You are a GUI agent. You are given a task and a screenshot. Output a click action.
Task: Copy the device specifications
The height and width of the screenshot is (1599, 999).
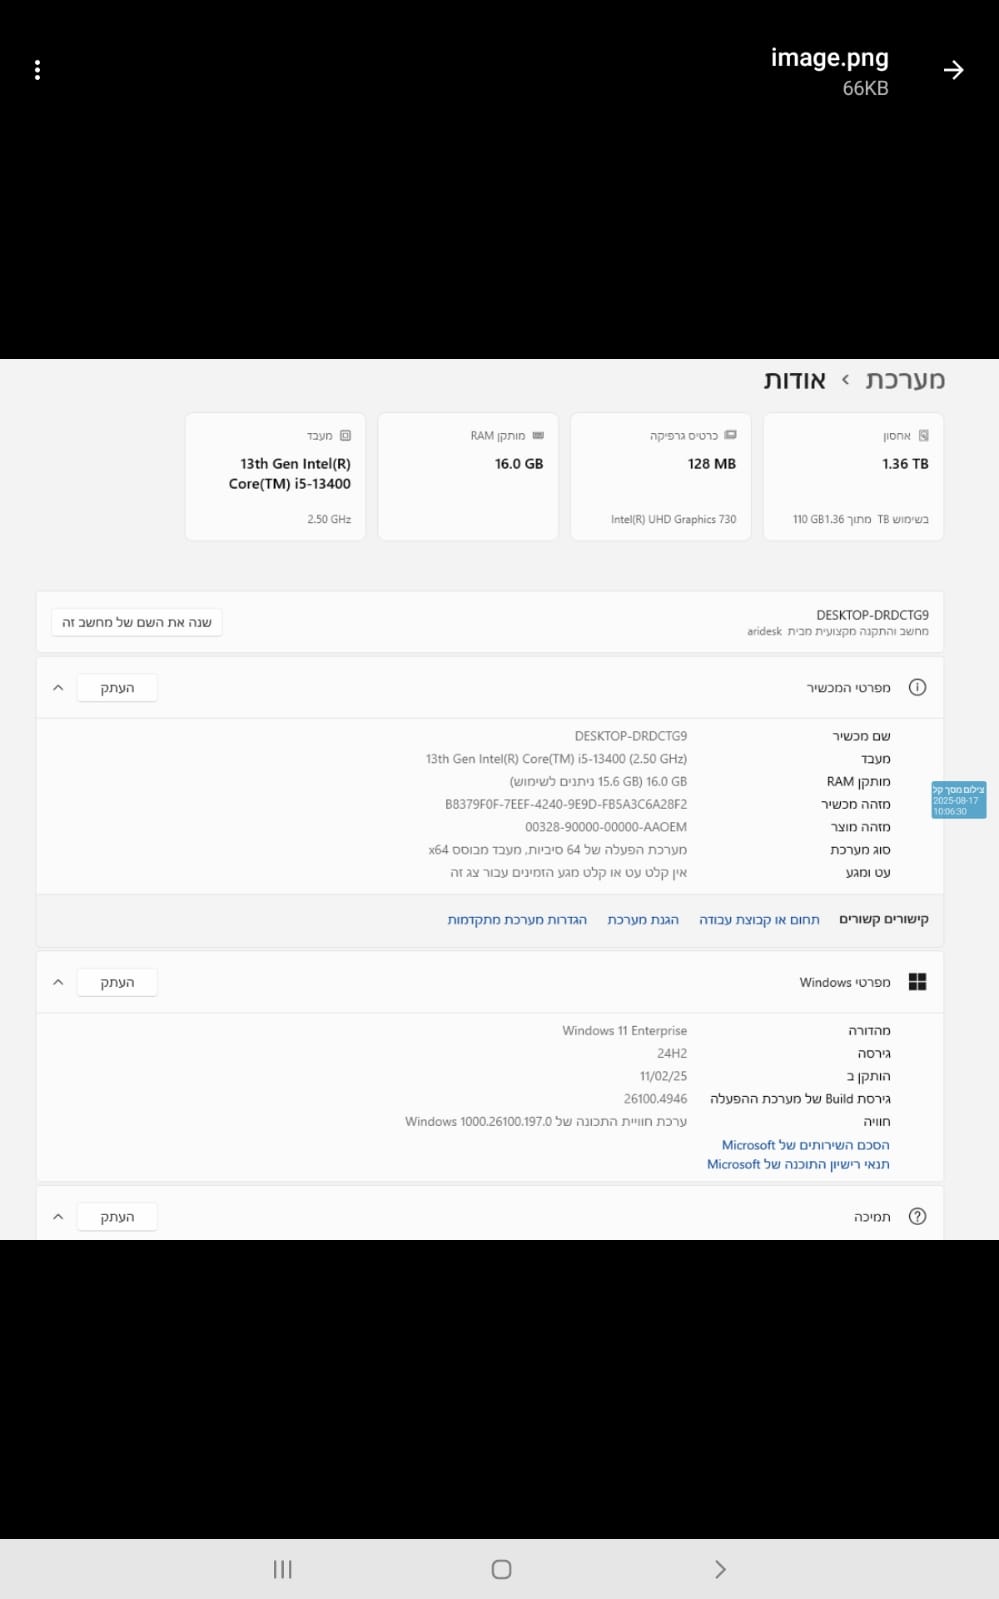(x=117, y=688)
